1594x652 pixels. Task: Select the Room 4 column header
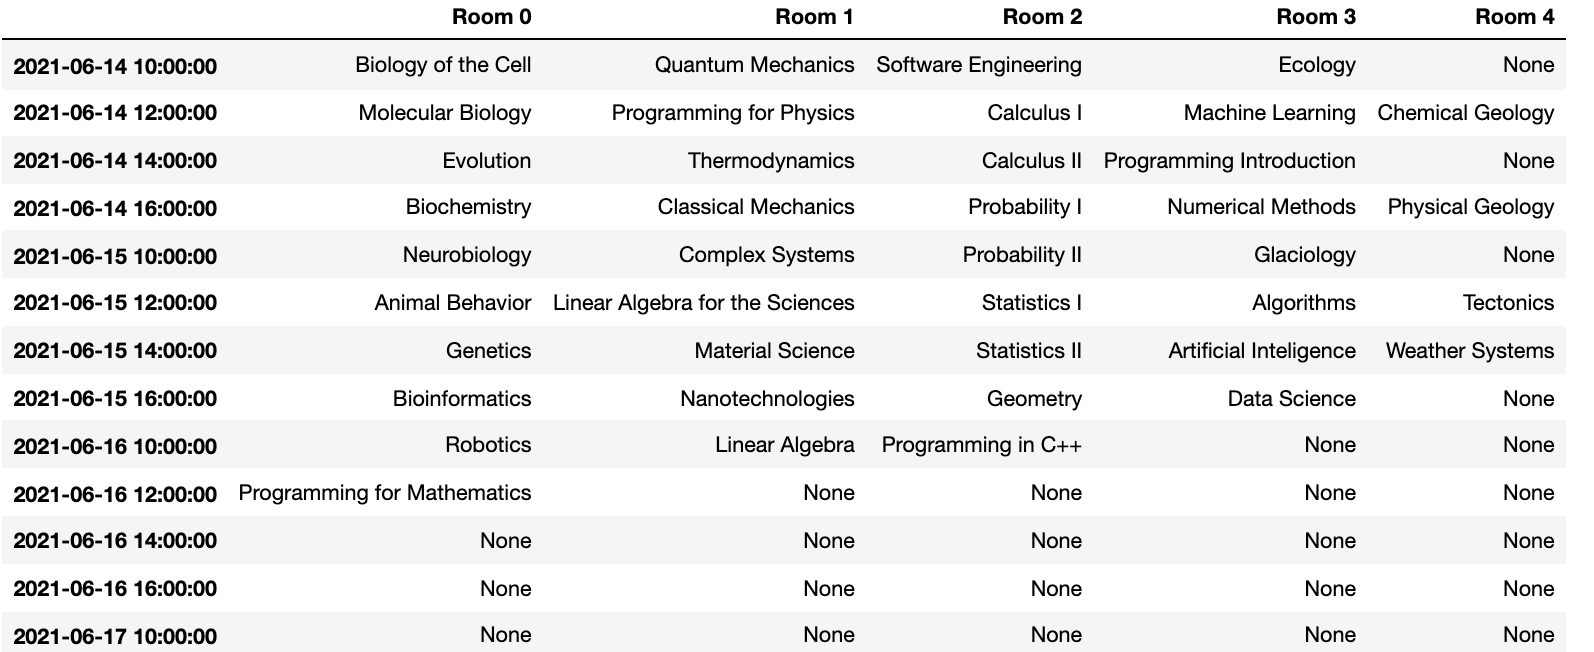(1514, 17)
